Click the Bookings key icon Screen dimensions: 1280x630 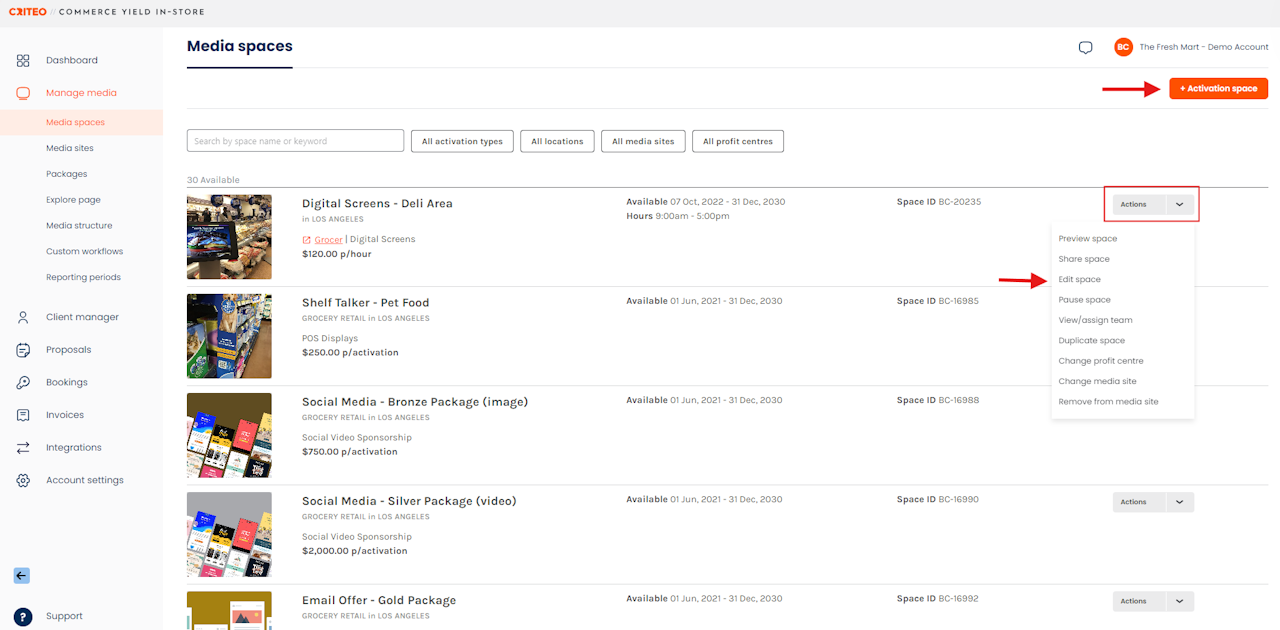tap(23, 383)
